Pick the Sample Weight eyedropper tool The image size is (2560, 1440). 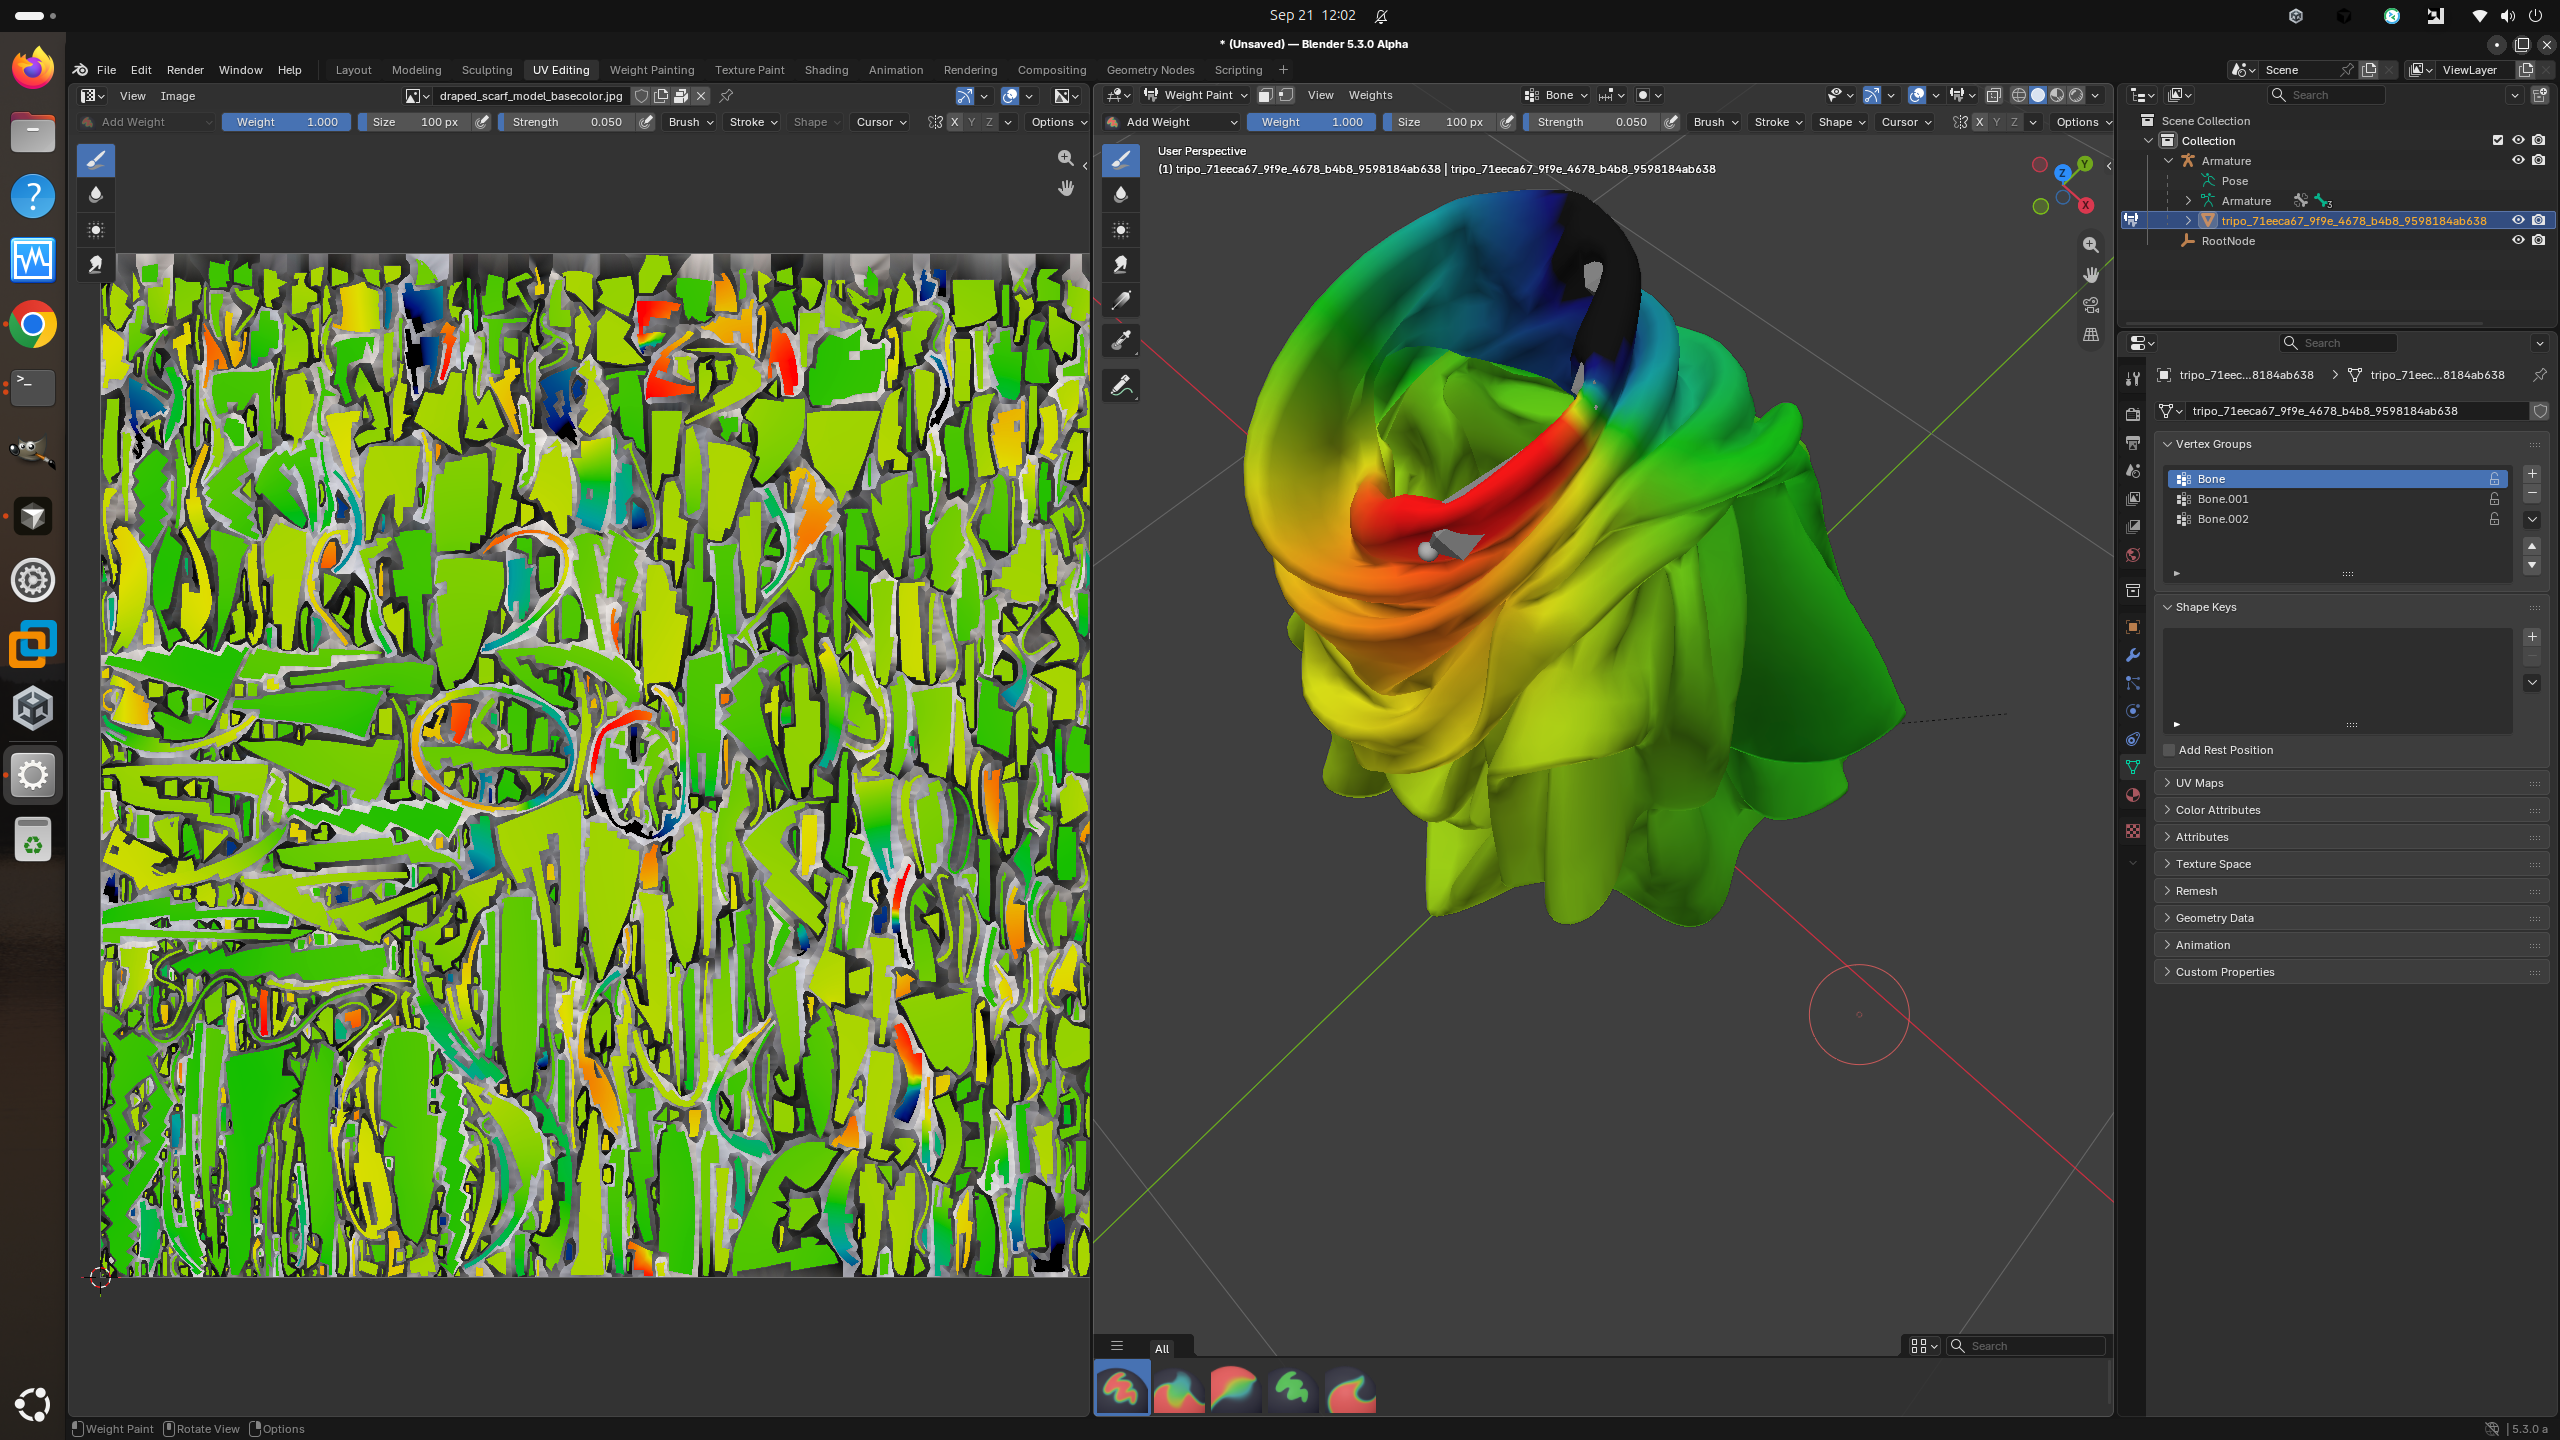point(1121,341)
